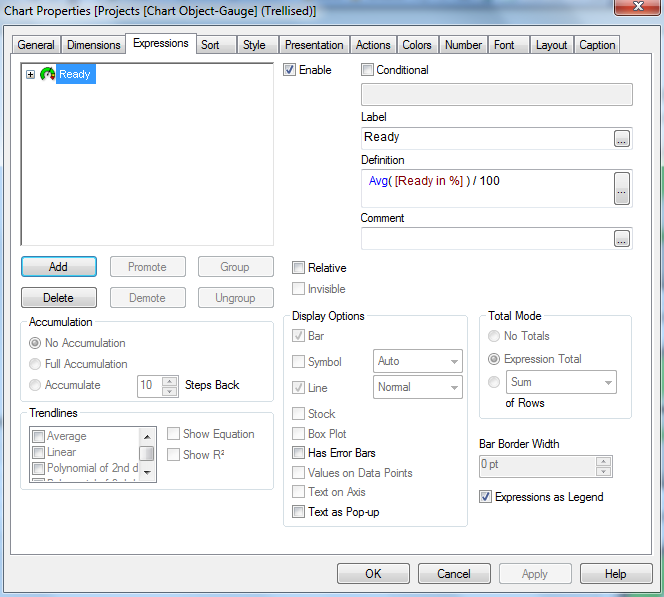Select the Sum of Rows radio button
The height and width of the screenshot is (597, 664).
pos(494,382)
